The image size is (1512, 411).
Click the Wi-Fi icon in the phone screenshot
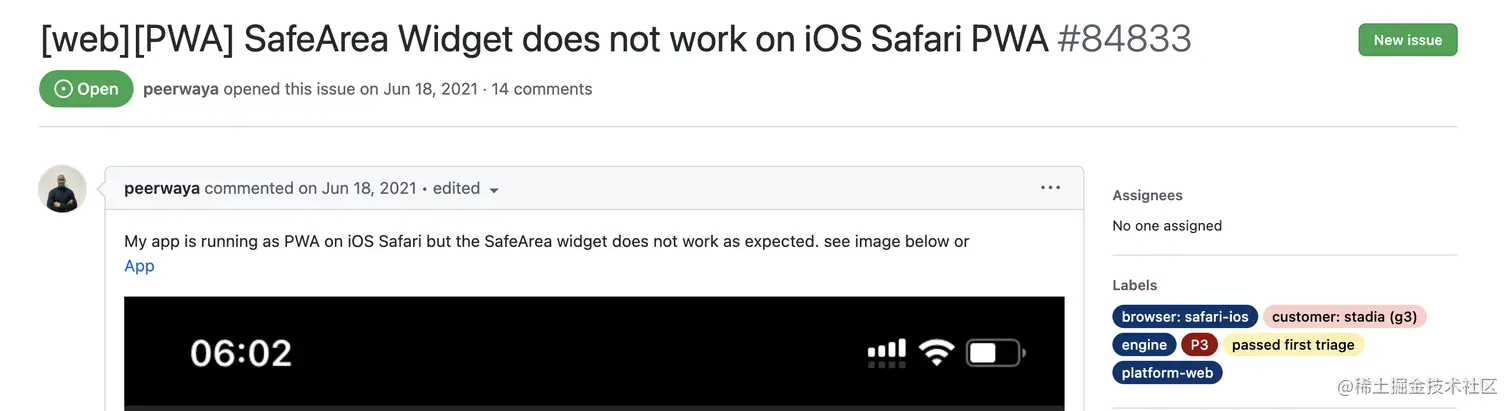936,352
